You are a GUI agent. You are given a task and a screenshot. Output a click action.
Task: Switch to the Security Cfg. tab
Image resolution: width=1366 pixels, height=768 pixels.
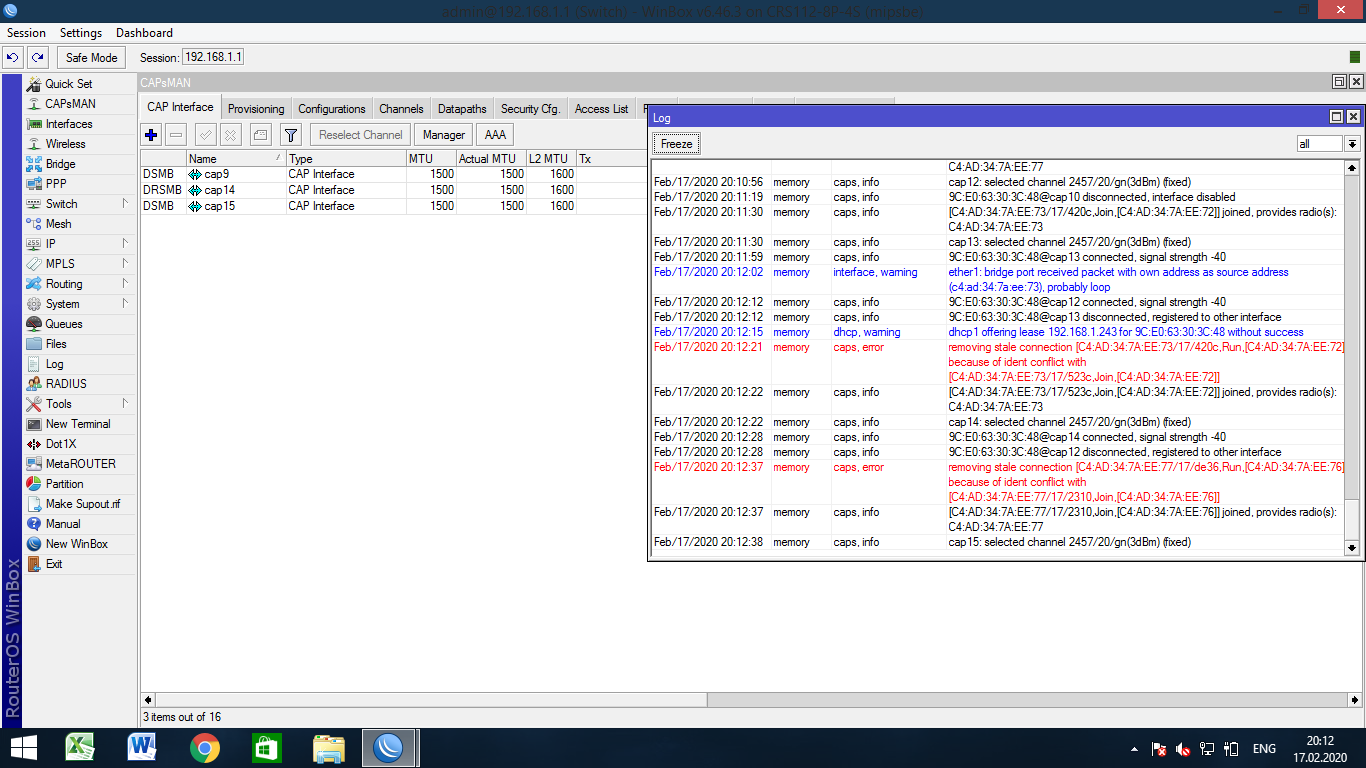coord(530,109)
